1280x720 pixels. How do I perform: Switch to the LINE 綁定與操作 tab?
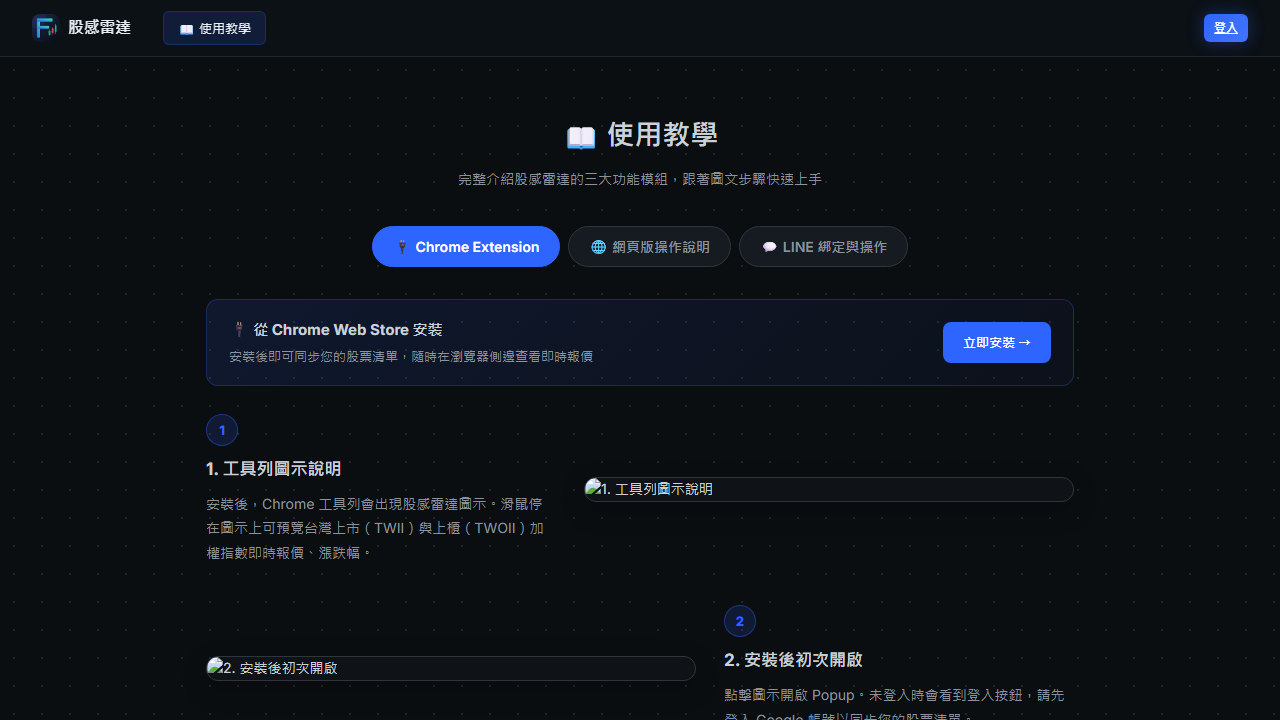tap(823, 247)
